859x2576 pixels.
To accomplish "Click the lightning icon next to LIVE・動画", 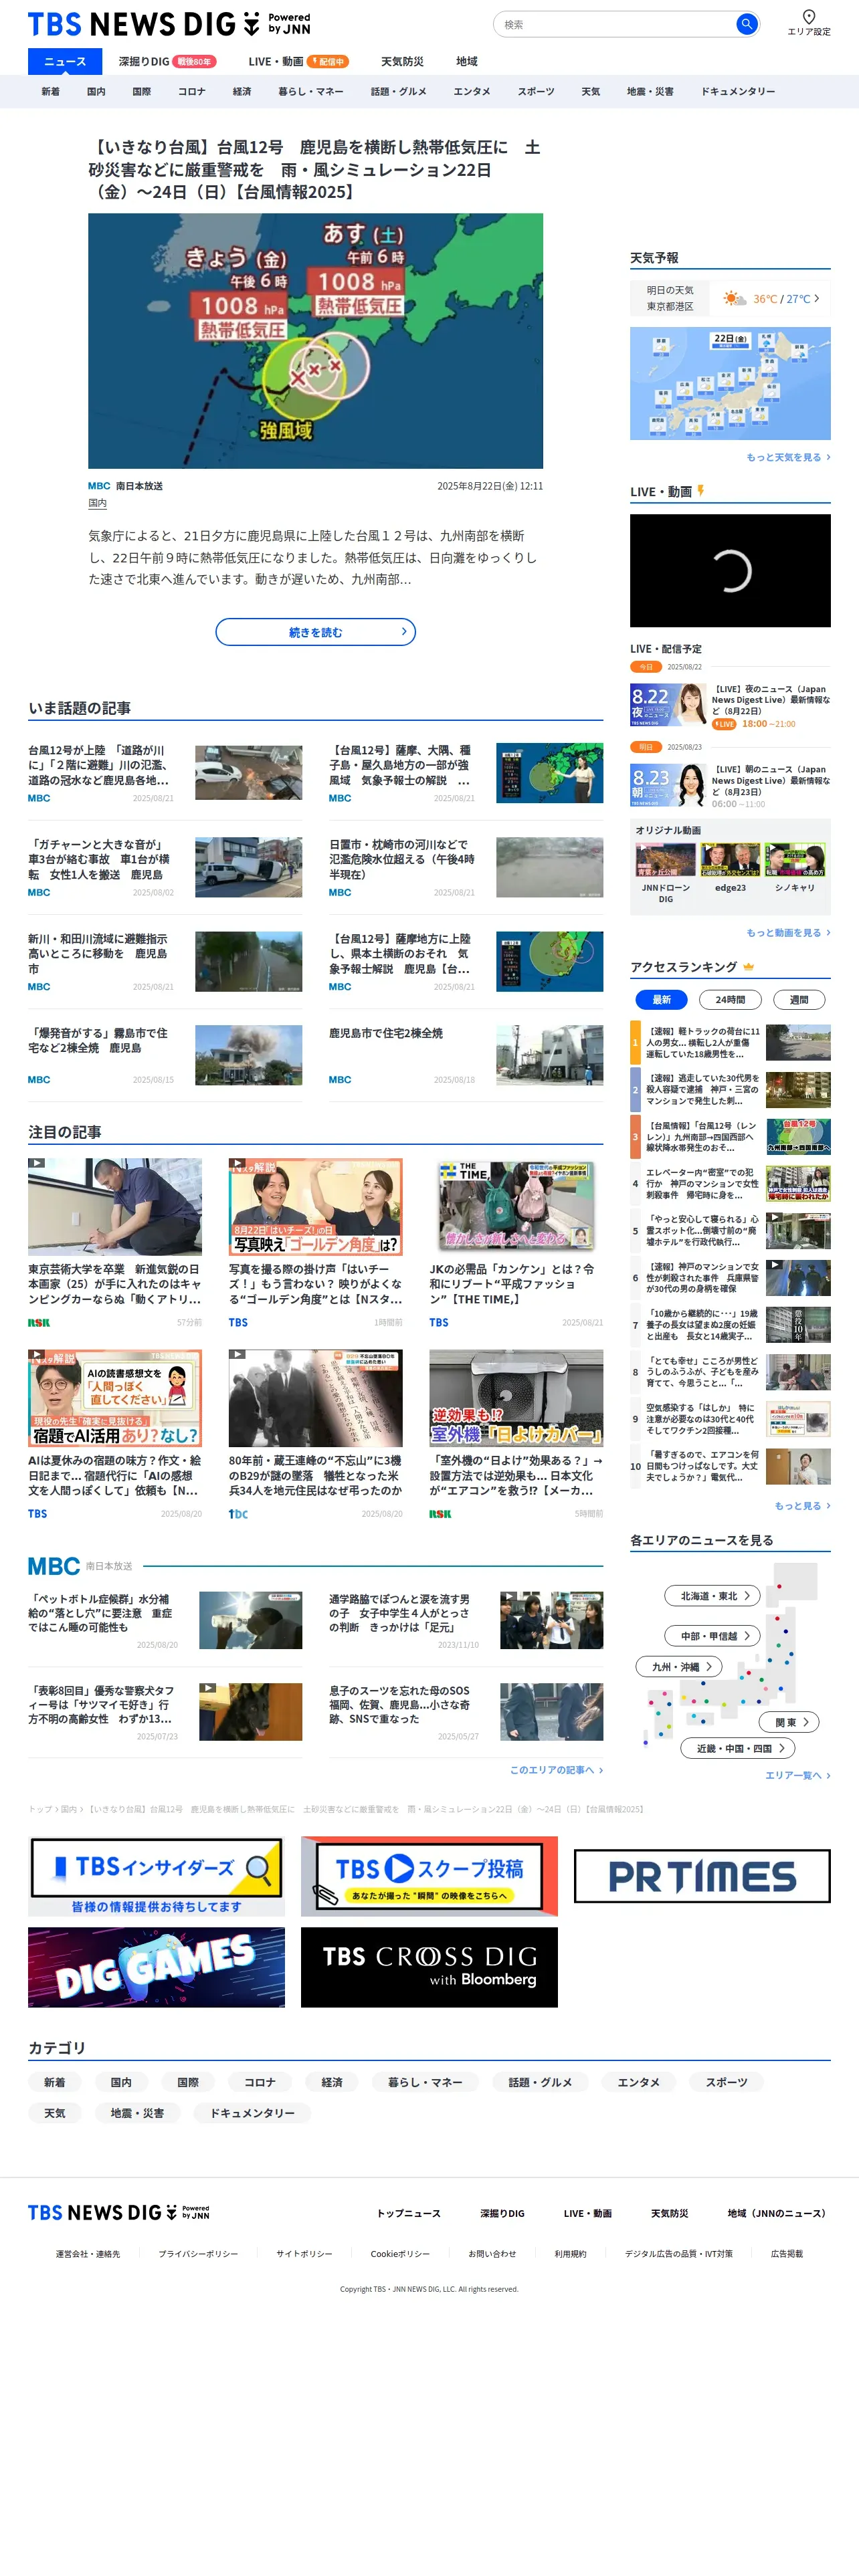I will 700,491.
